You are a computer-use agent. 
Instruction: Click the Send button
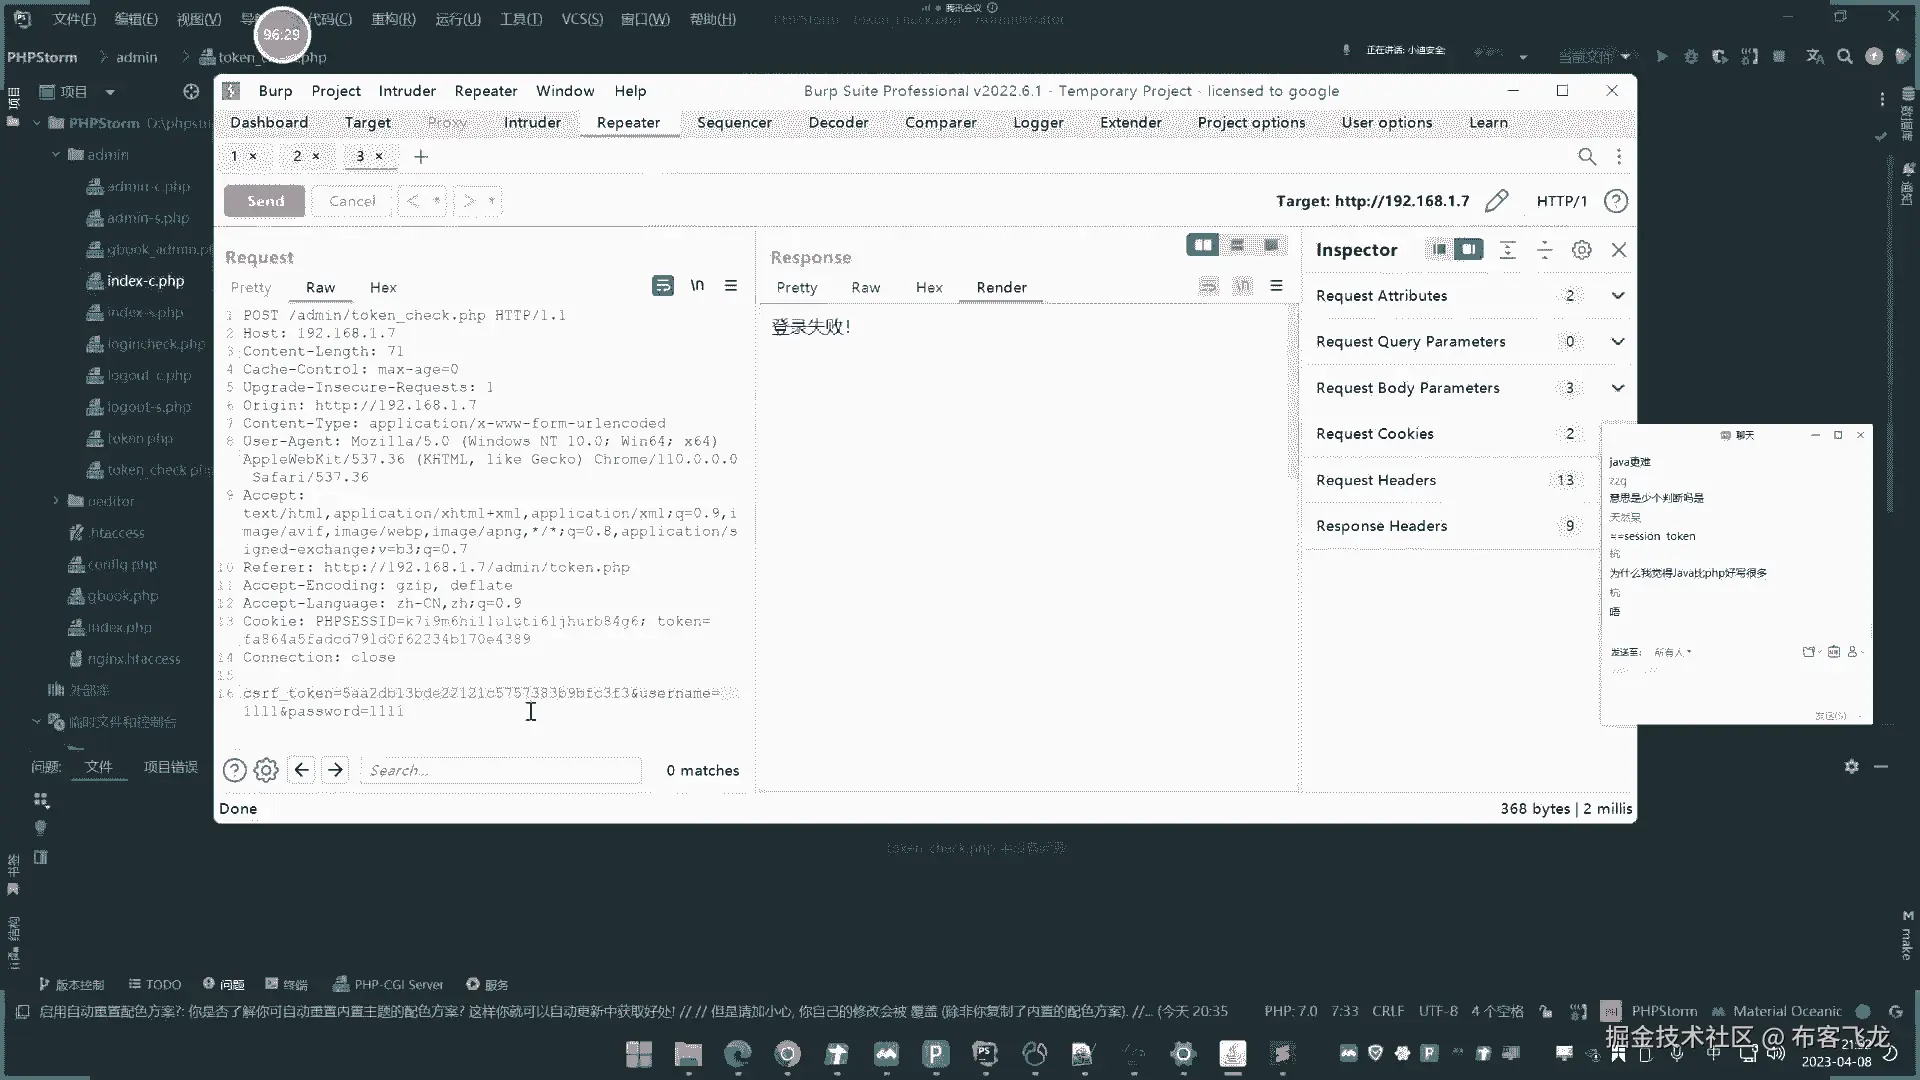(x=265, y=201)
